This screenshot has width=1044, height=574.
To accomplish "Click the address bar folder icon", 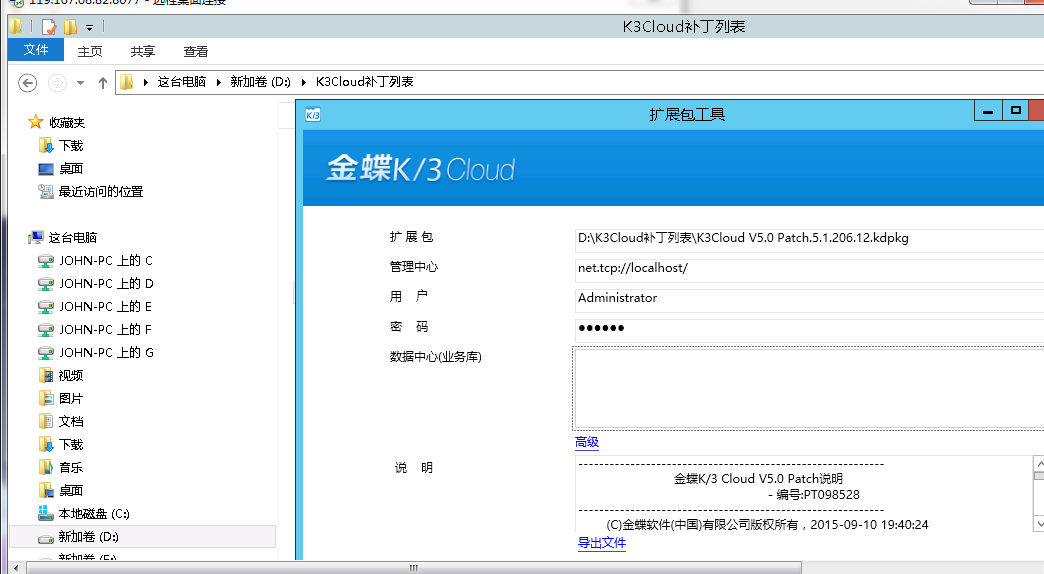I will tap(127, 82).
